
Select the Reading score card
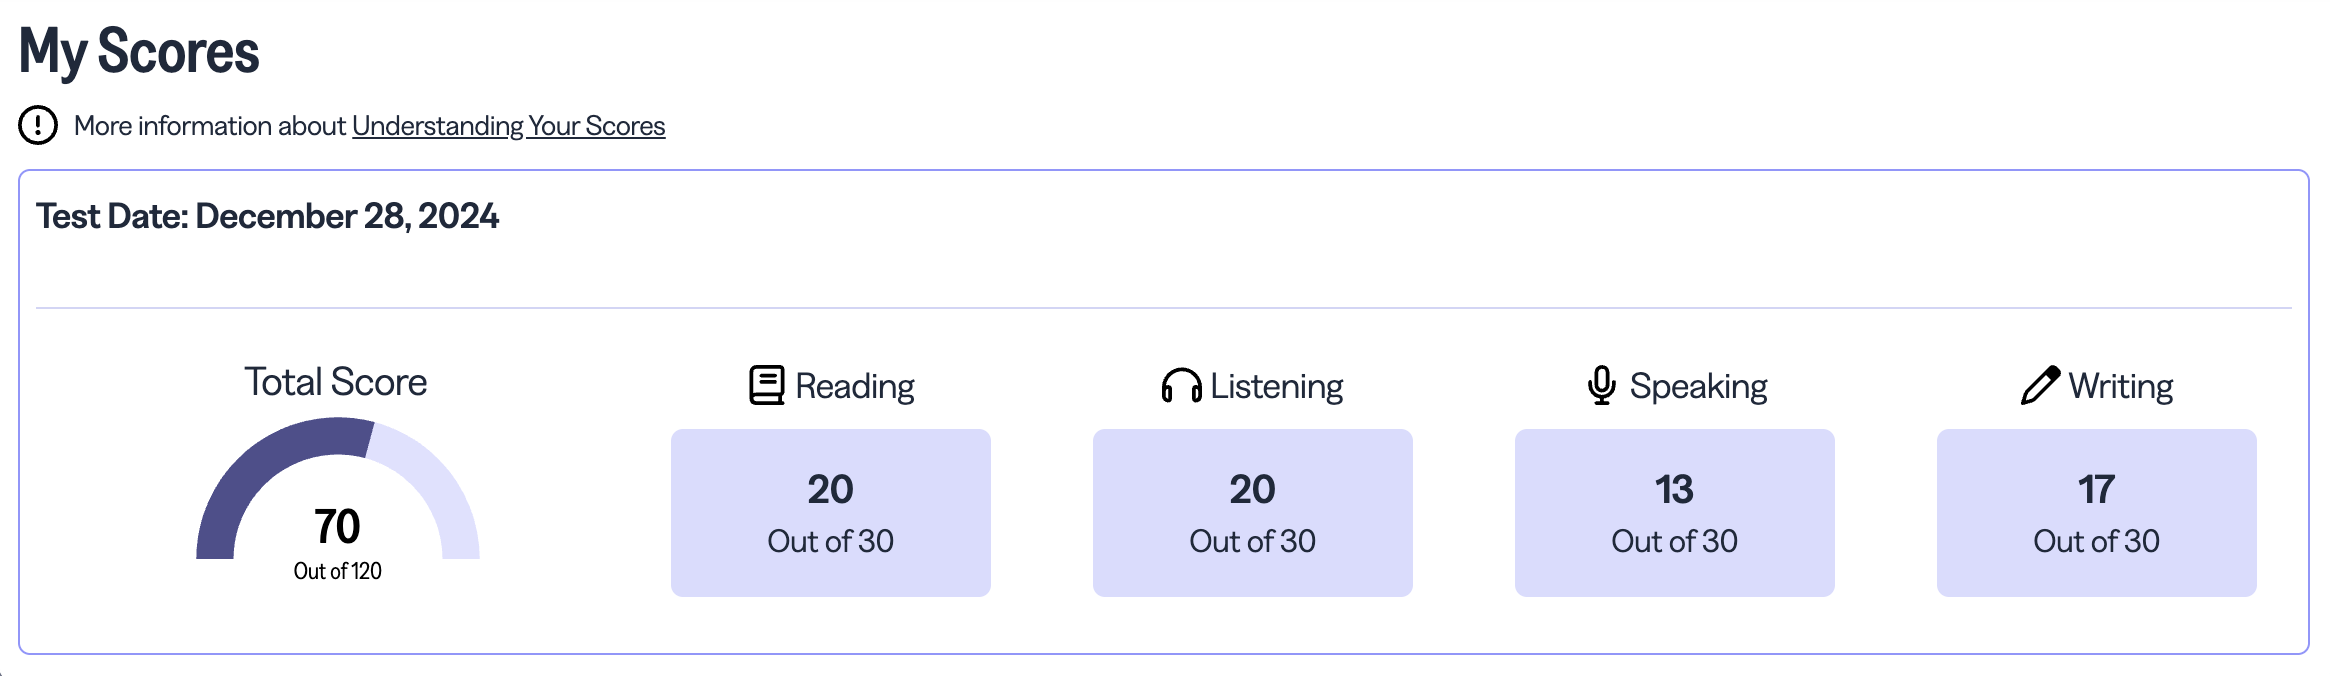(x=830, y=513)
